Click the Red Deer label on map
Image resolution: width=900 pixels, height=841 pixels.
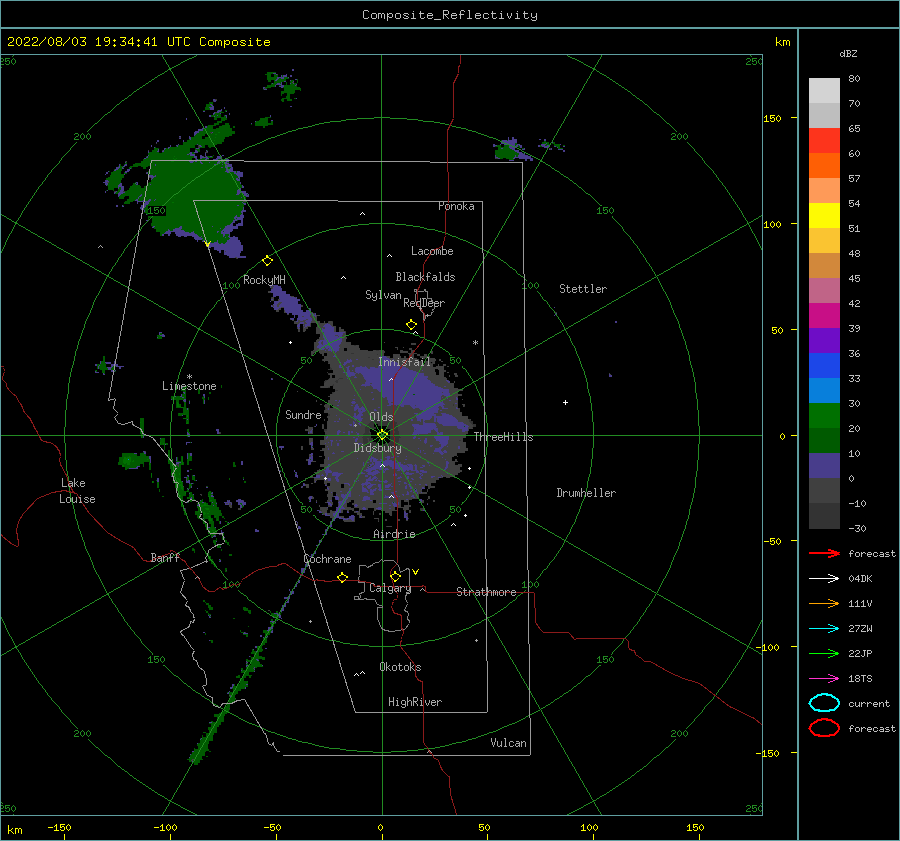pyautogui.click(x=424, y=303)
